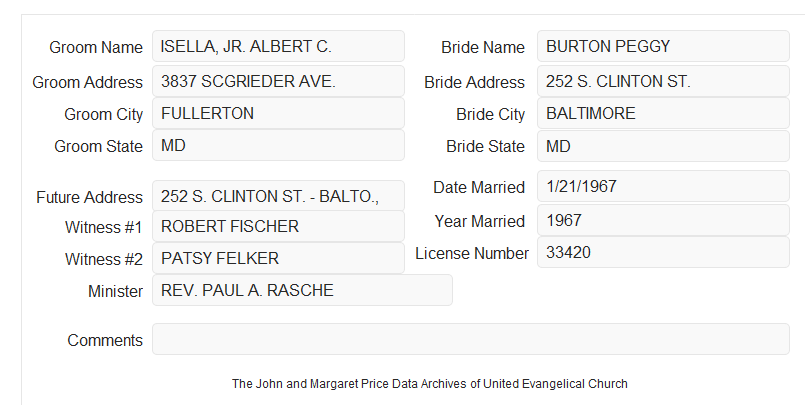Viewport: 805px width, 405px height.
Task: Click the Groom State field
Action: 278,145
